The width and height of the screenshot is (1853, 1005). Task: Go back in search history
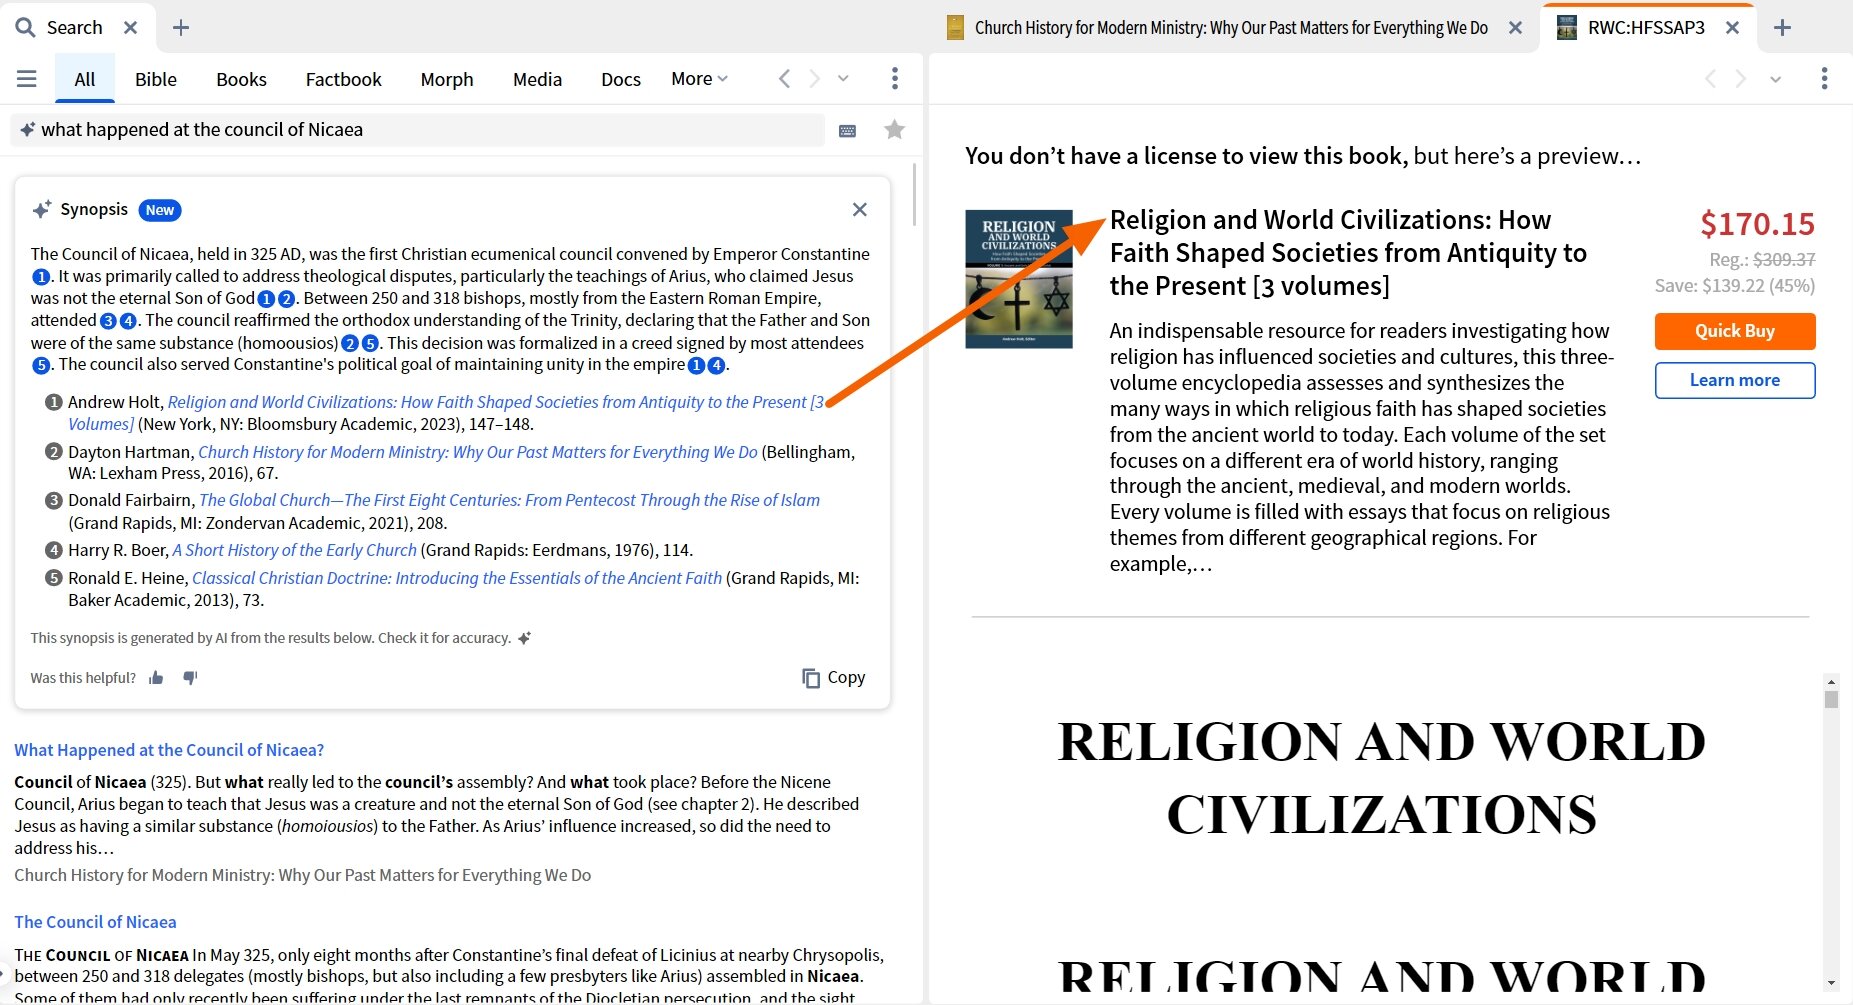tap(785, 79)
